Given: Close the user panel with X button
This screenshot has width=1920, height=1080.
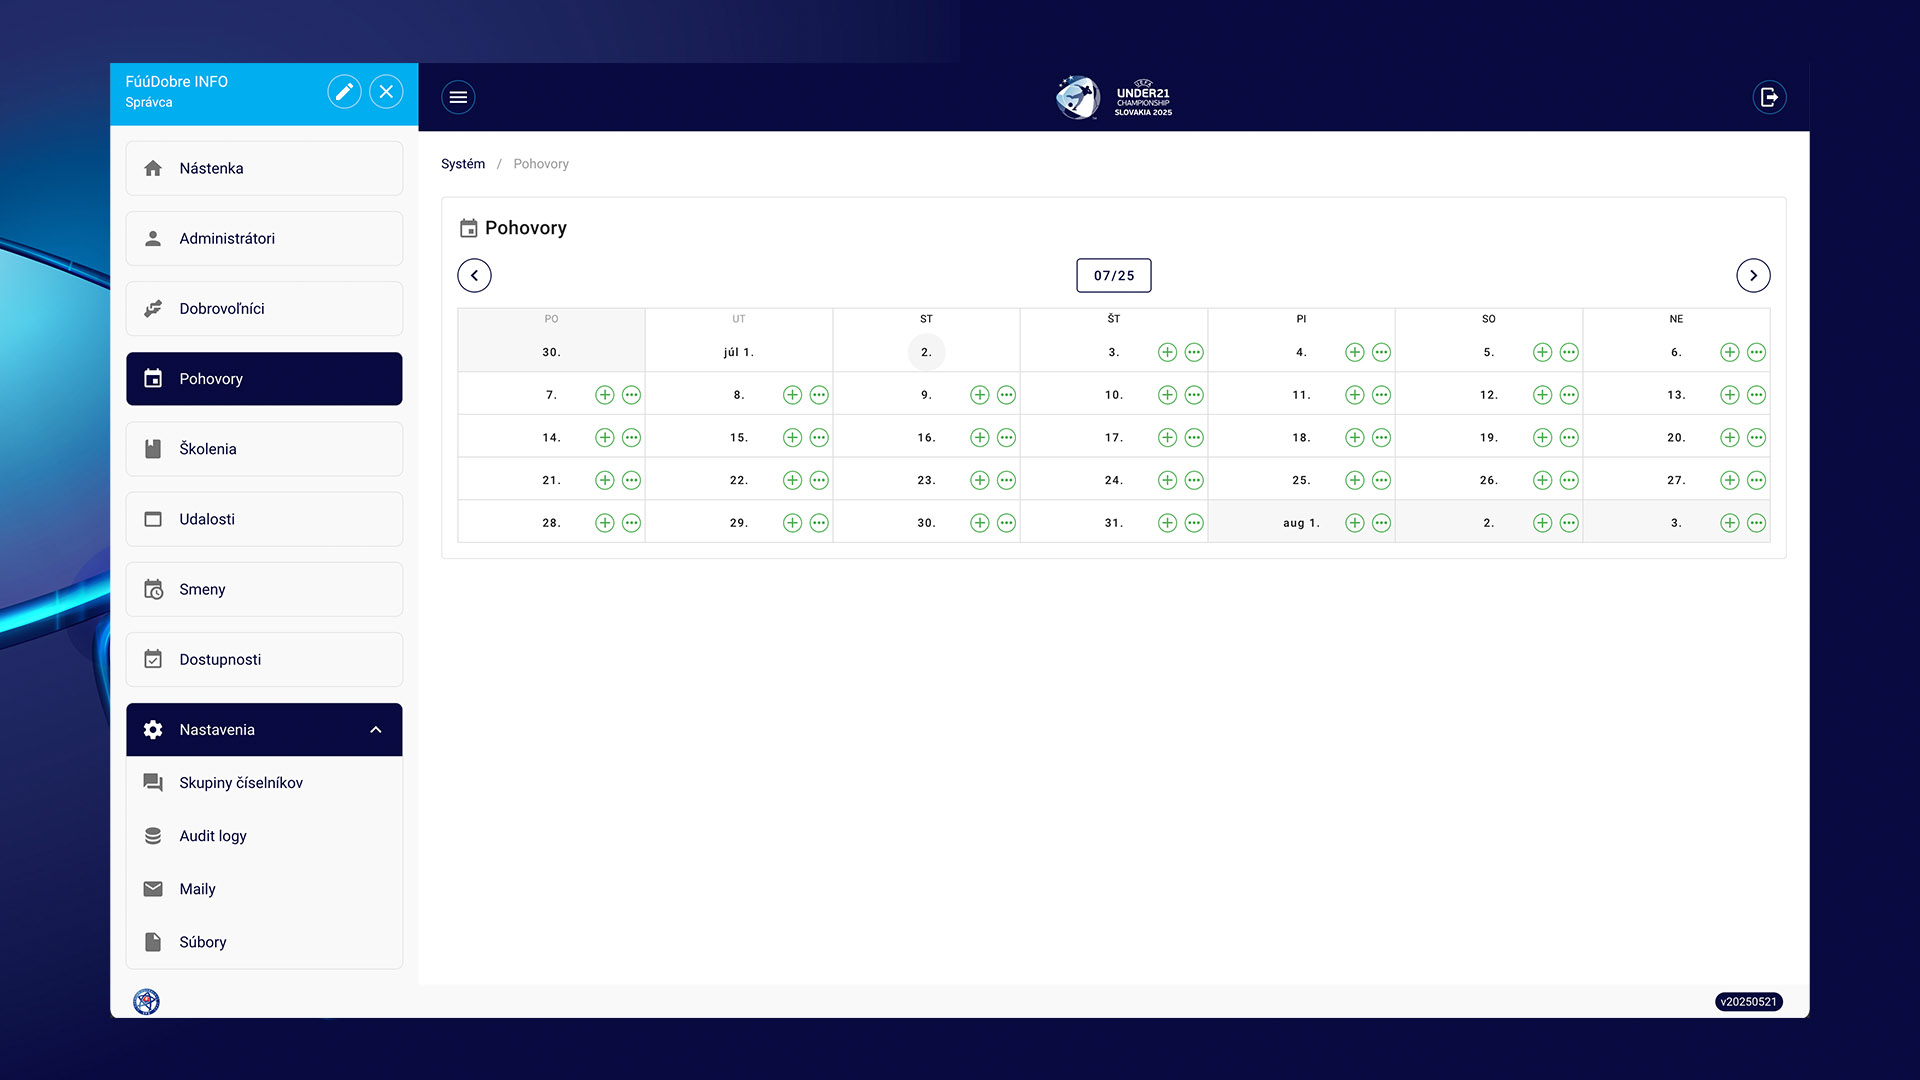Looking at the screenshot, I should (x=386, y=92).
